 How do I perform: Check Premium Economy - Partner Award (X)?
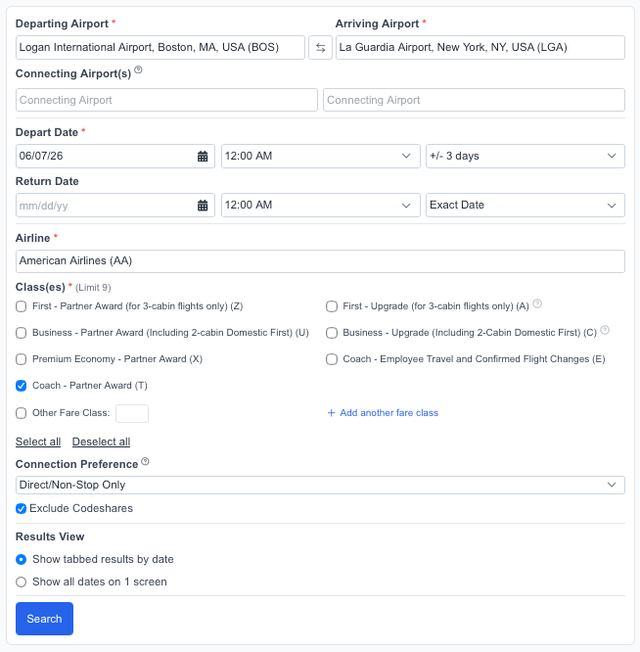pos(21,359)
